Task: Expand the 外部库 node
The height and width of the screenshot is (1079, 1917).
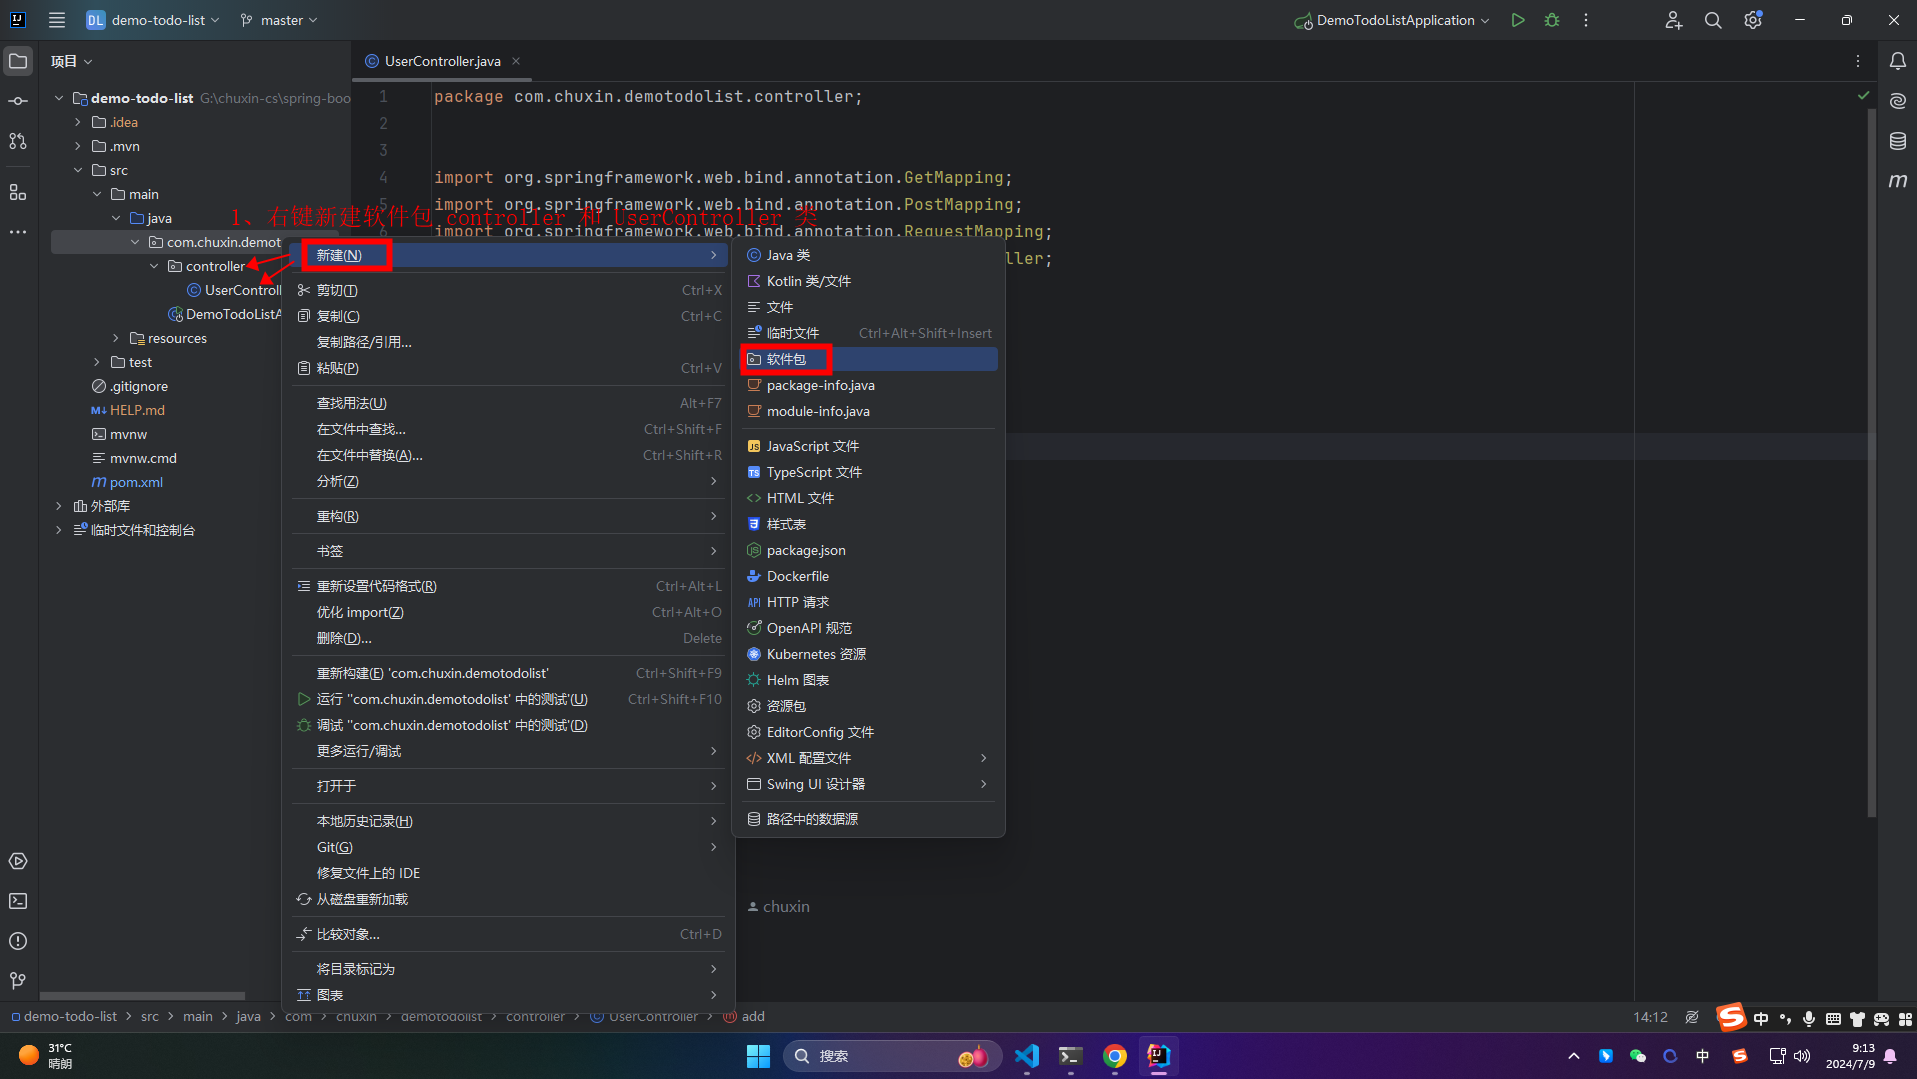Action: pyautogui.click(x=59, y=506)
